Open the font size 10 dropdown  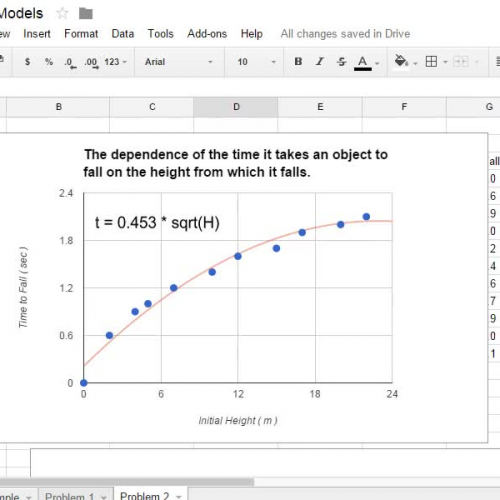(256, 62)
